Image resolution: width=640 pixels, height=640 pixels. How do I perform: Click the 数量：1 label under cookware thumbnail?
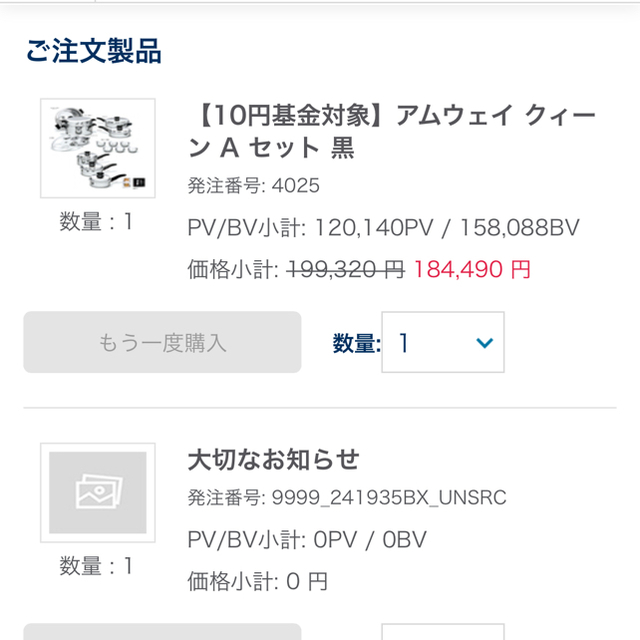[x=96, y=222]
